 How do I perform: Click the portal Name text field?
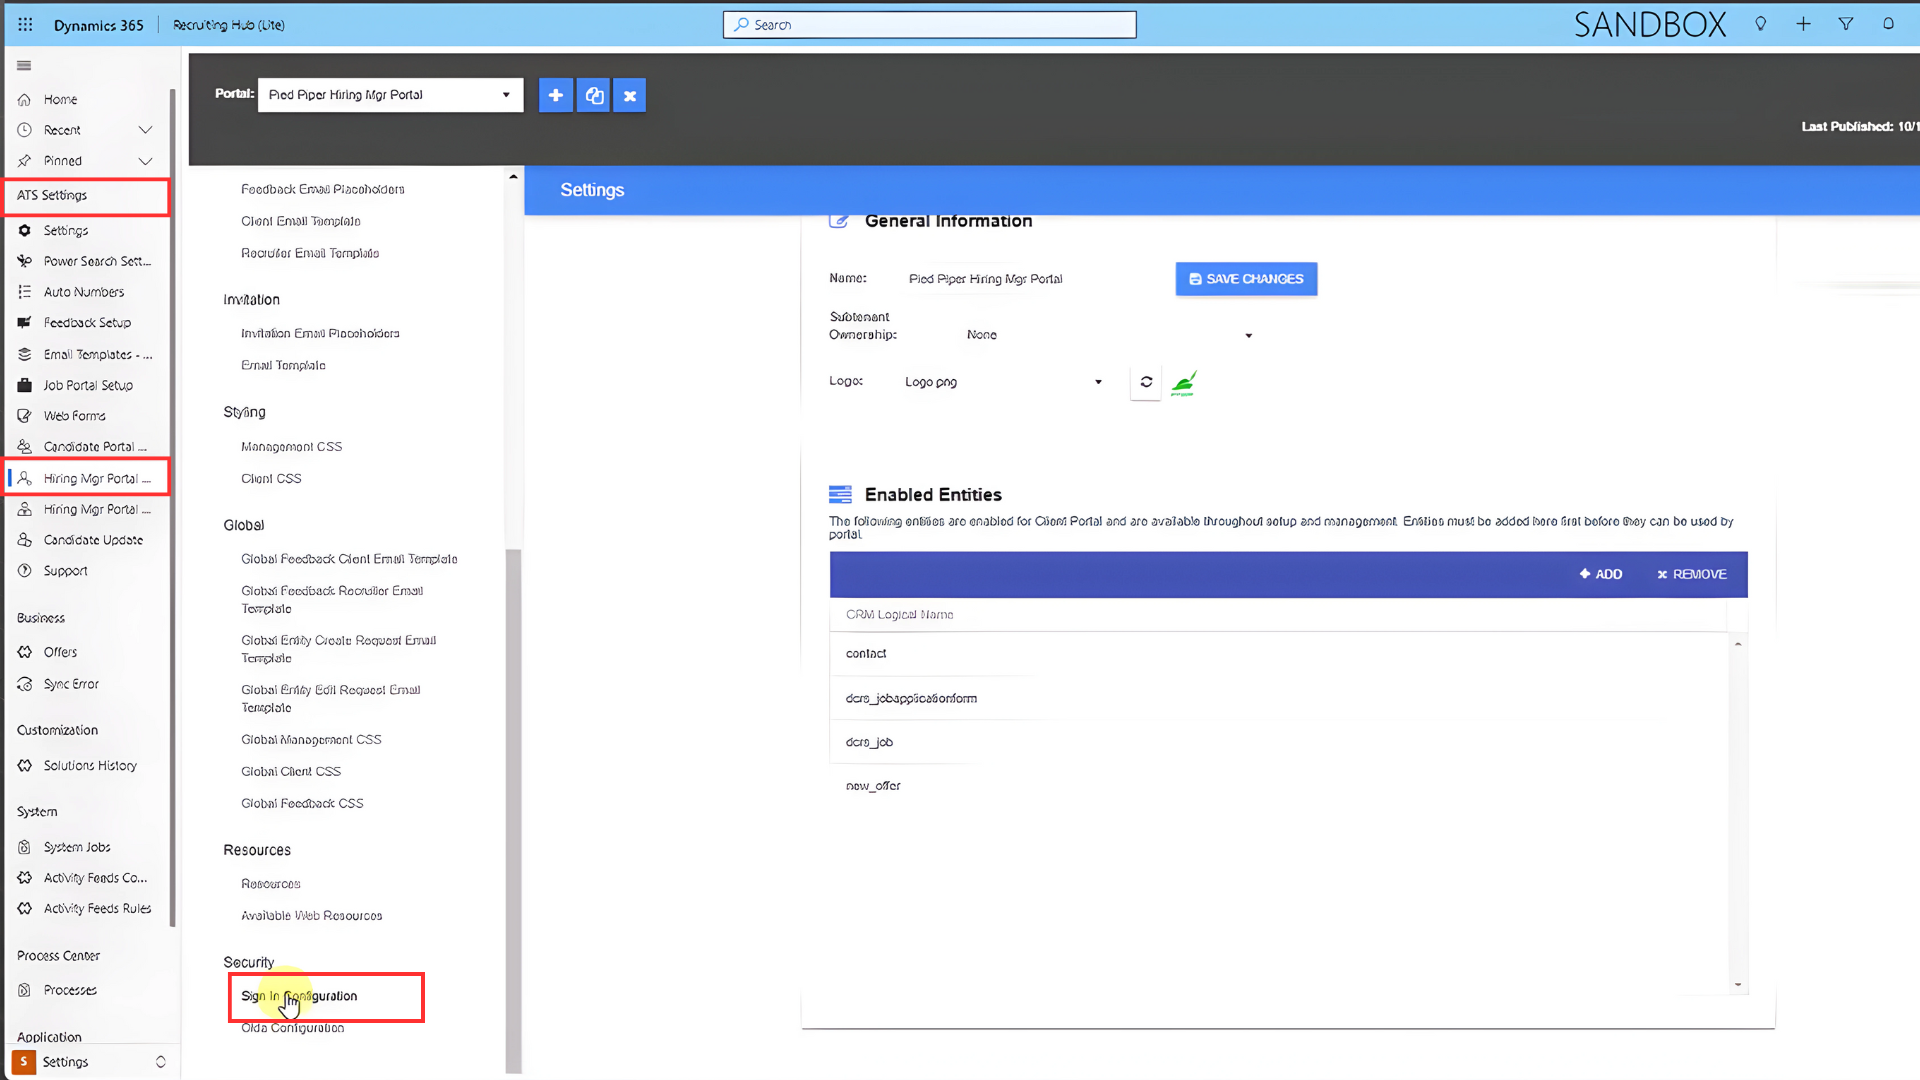tap(1030, 280)
